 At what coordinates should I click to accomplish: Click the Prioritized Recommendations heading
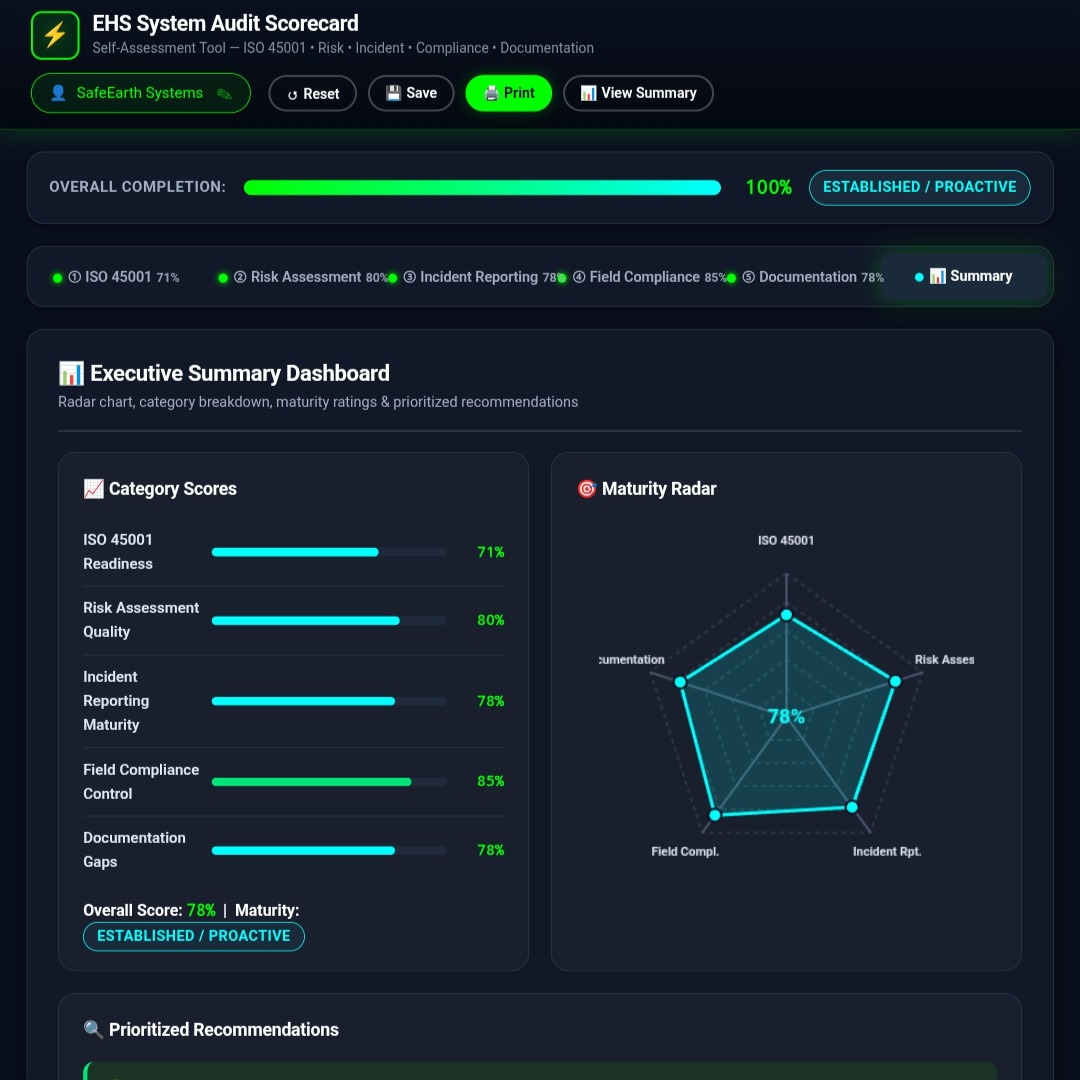[224, 1029]
